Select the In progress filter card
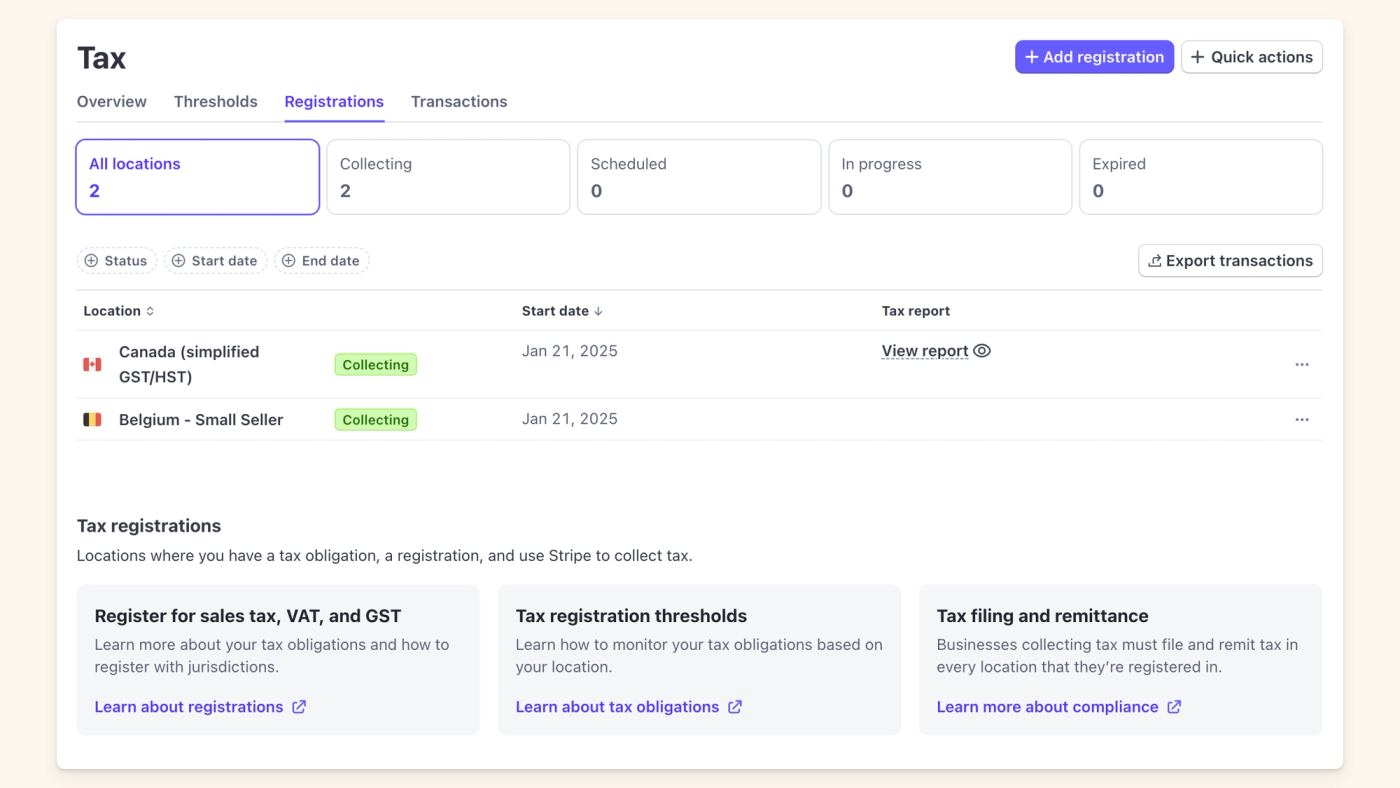Image resolution: width=1400 pixels, height=788 pixels. point(950,177)
